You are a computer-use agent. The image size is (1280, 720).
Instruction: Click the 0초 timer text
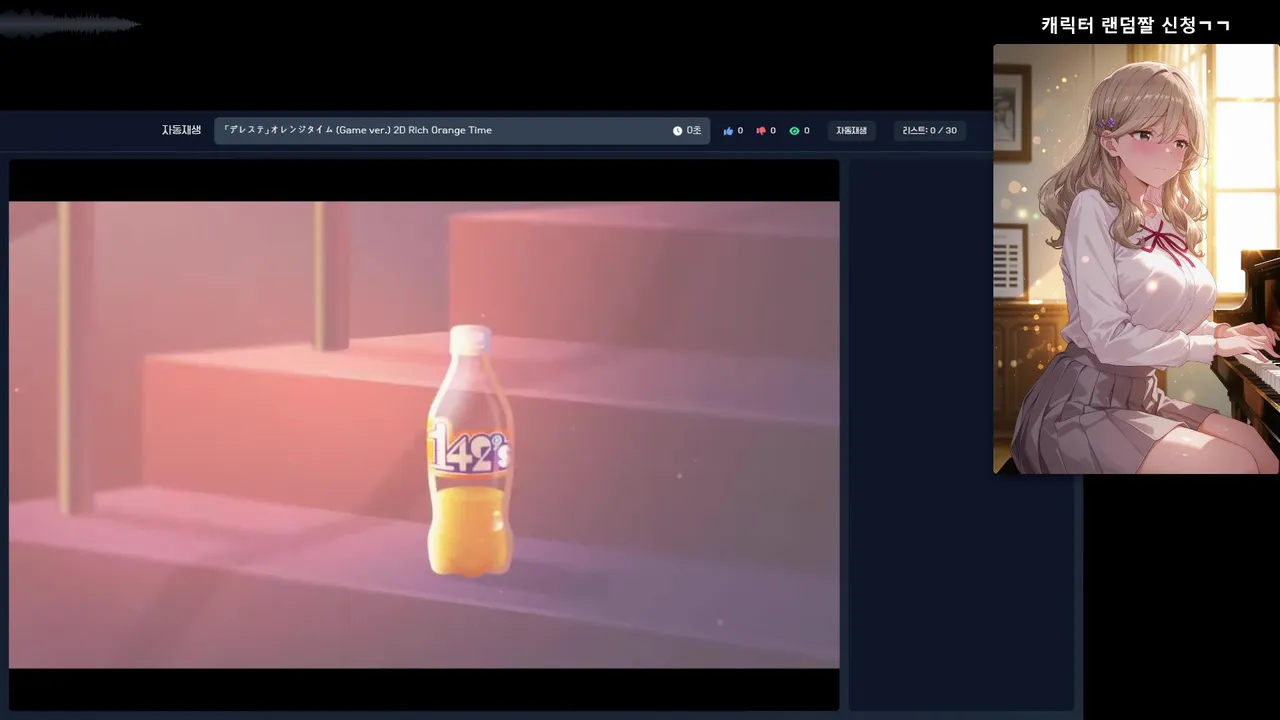tap(694, 131)
